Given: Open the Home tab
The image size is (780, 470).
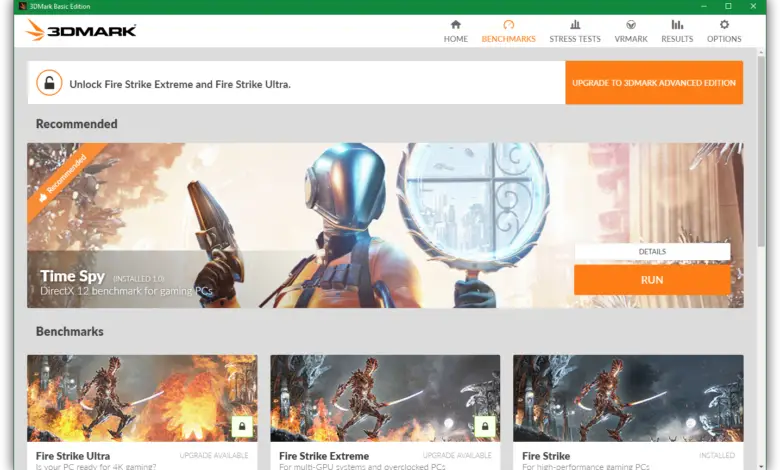Looking at the screenshot, I should pos(456,31).
